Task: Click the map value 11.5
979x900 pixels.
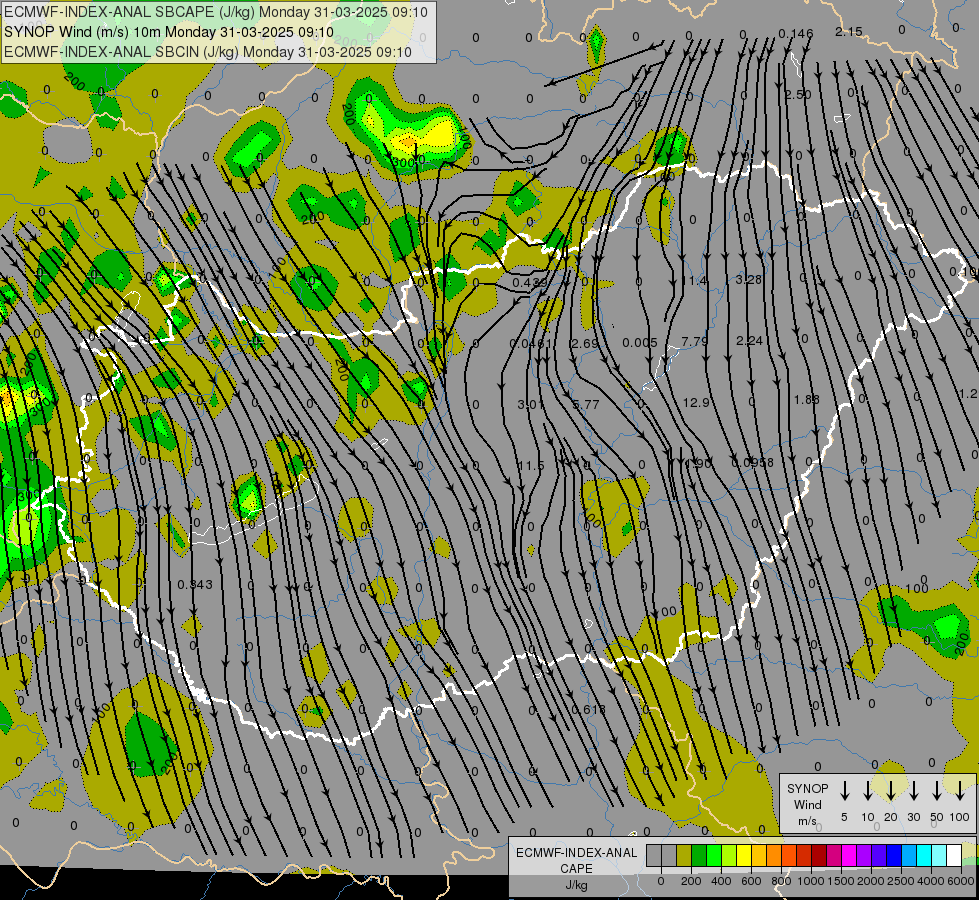Action: pos(531,465)
